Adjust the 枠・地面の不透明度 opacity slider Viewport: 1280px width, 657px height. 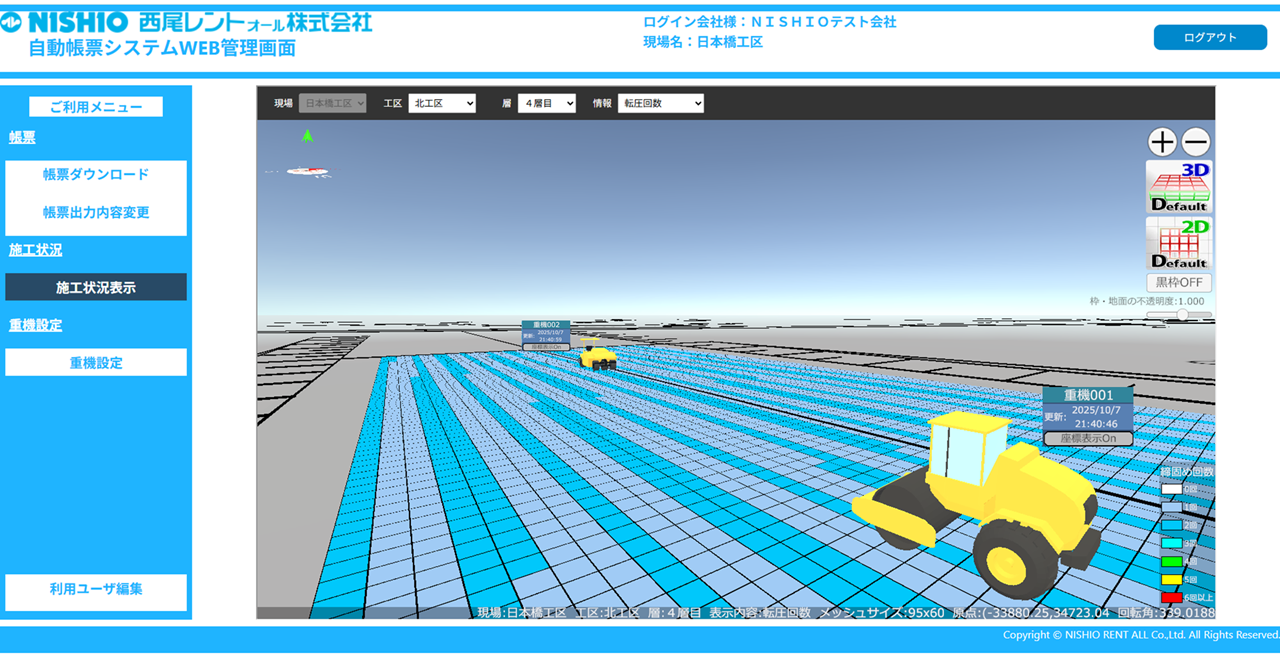[1179, 314]
